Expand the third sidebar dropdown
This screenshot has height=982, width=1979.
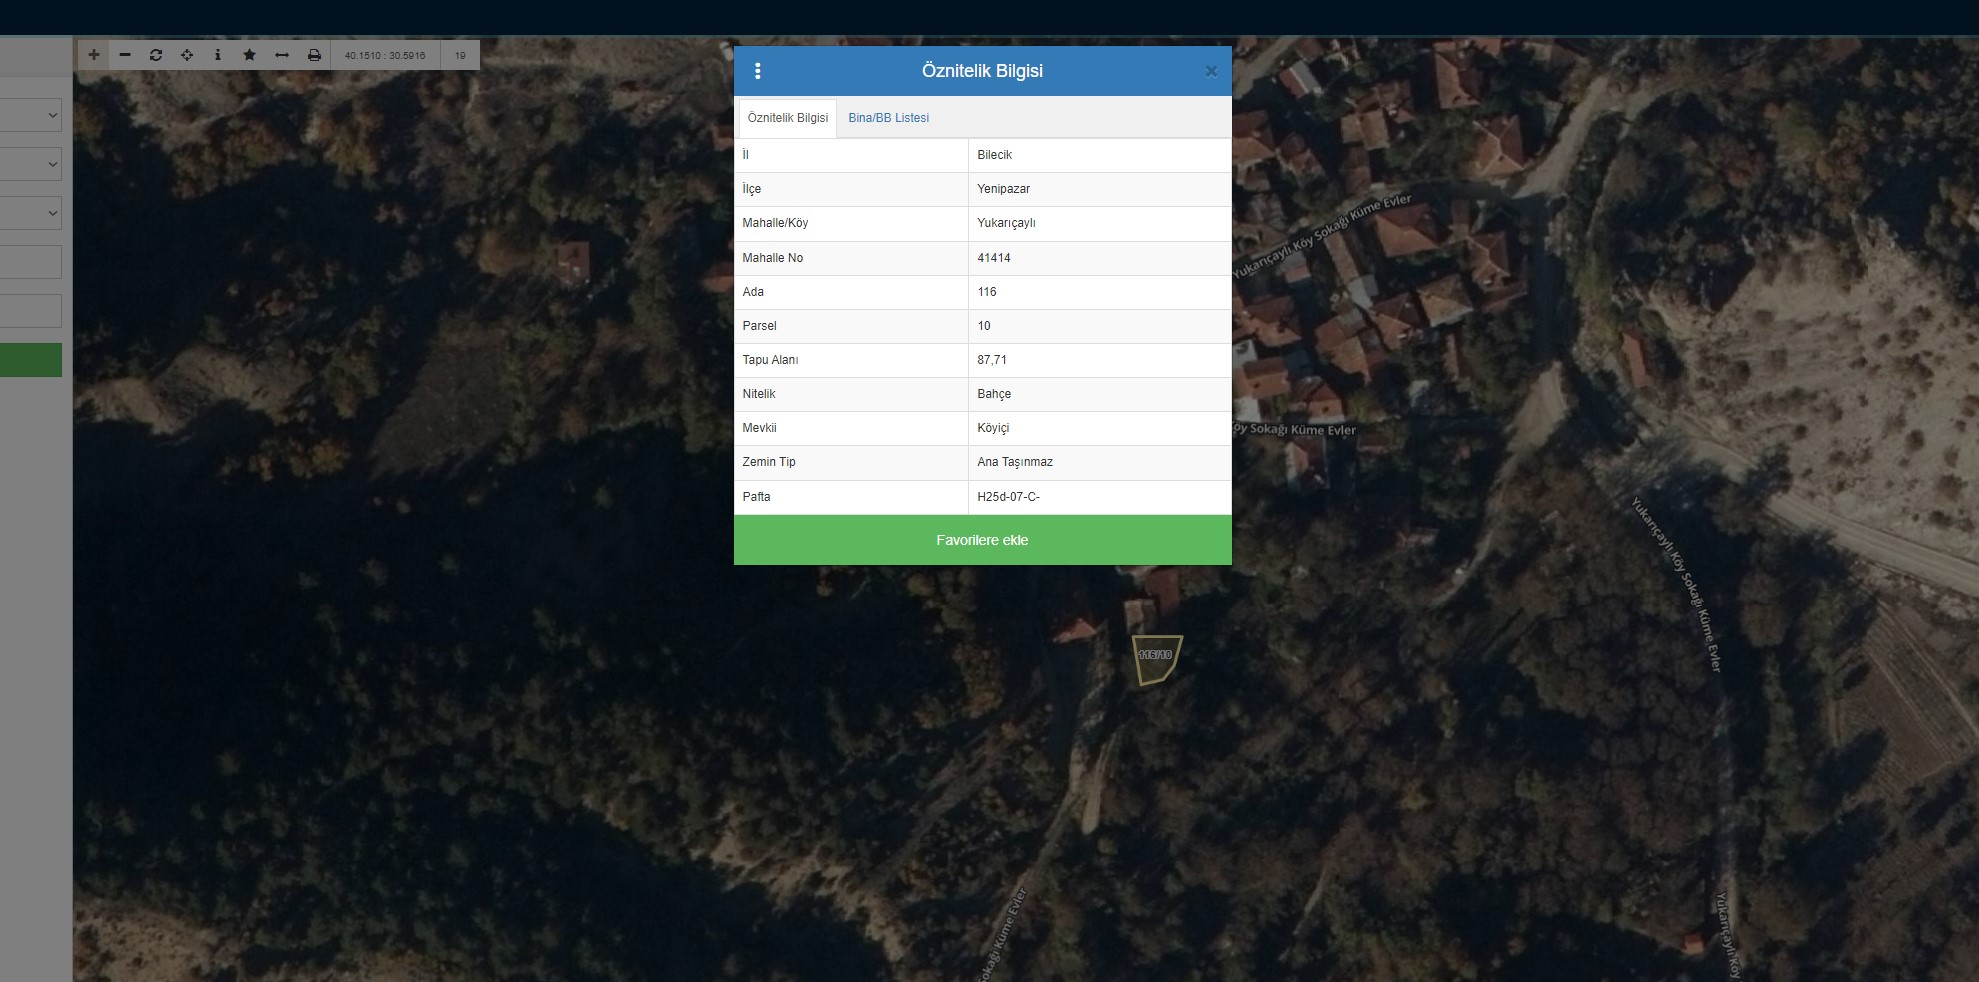tap(33, 213)
